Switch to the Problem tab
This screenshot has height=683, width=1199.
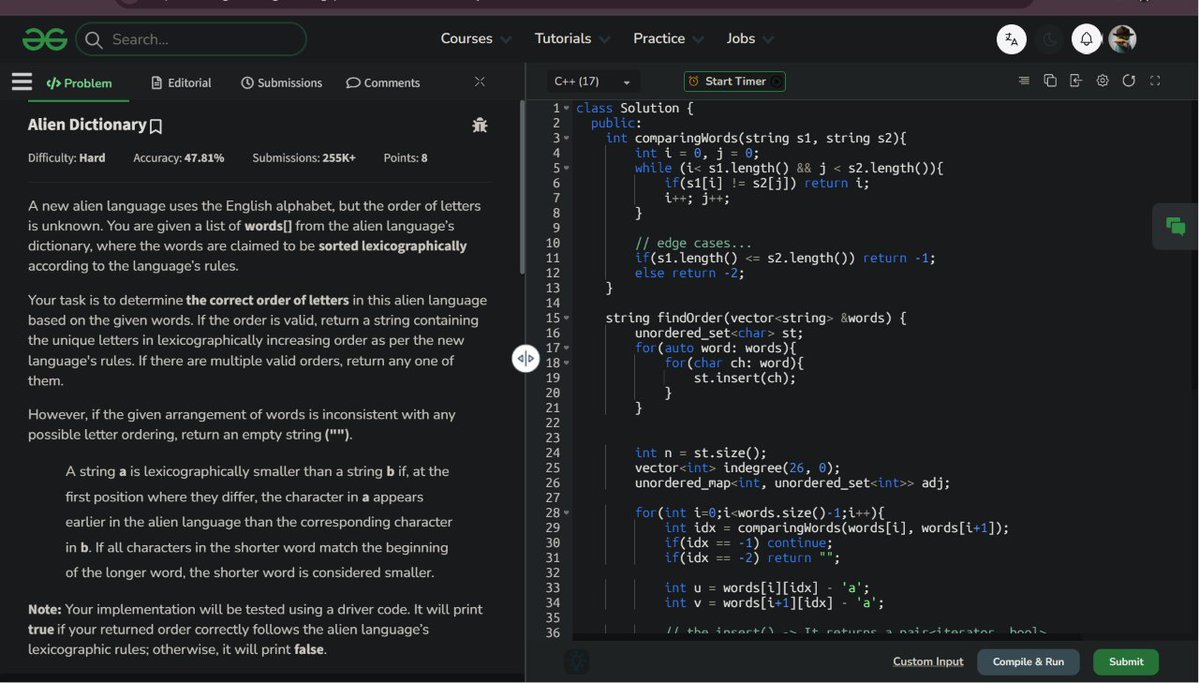coord(79,83)
